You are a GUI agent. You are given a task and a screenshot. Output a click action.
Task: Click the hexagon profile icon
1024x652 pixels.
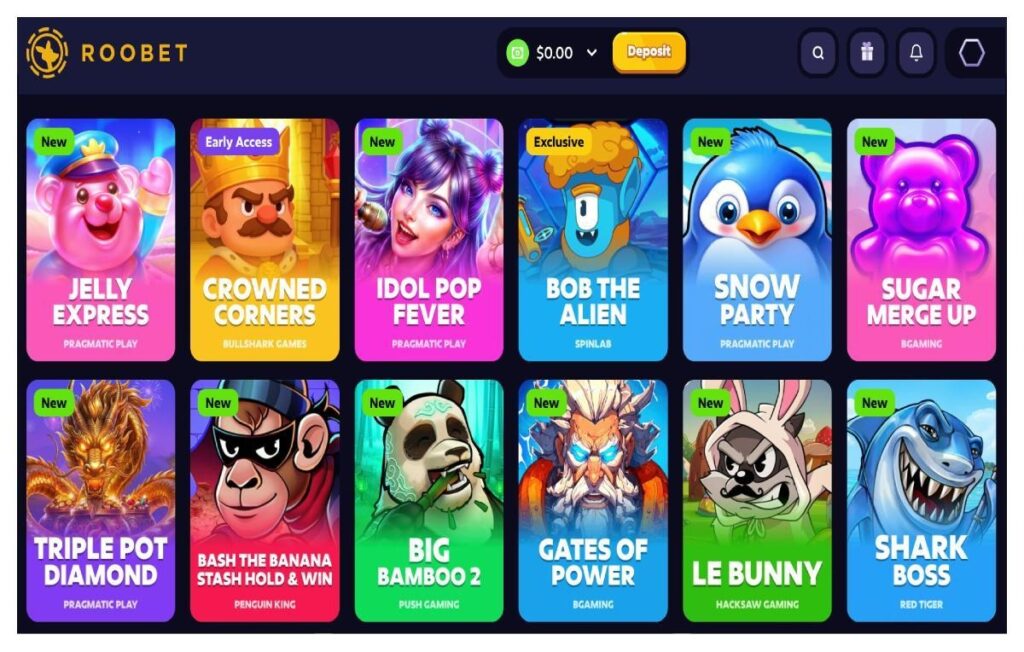(971, 53)
